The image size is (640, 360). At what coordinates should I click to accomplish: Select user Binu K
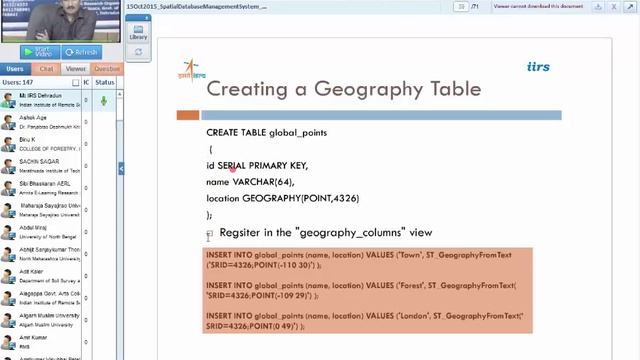pos(41,144)
